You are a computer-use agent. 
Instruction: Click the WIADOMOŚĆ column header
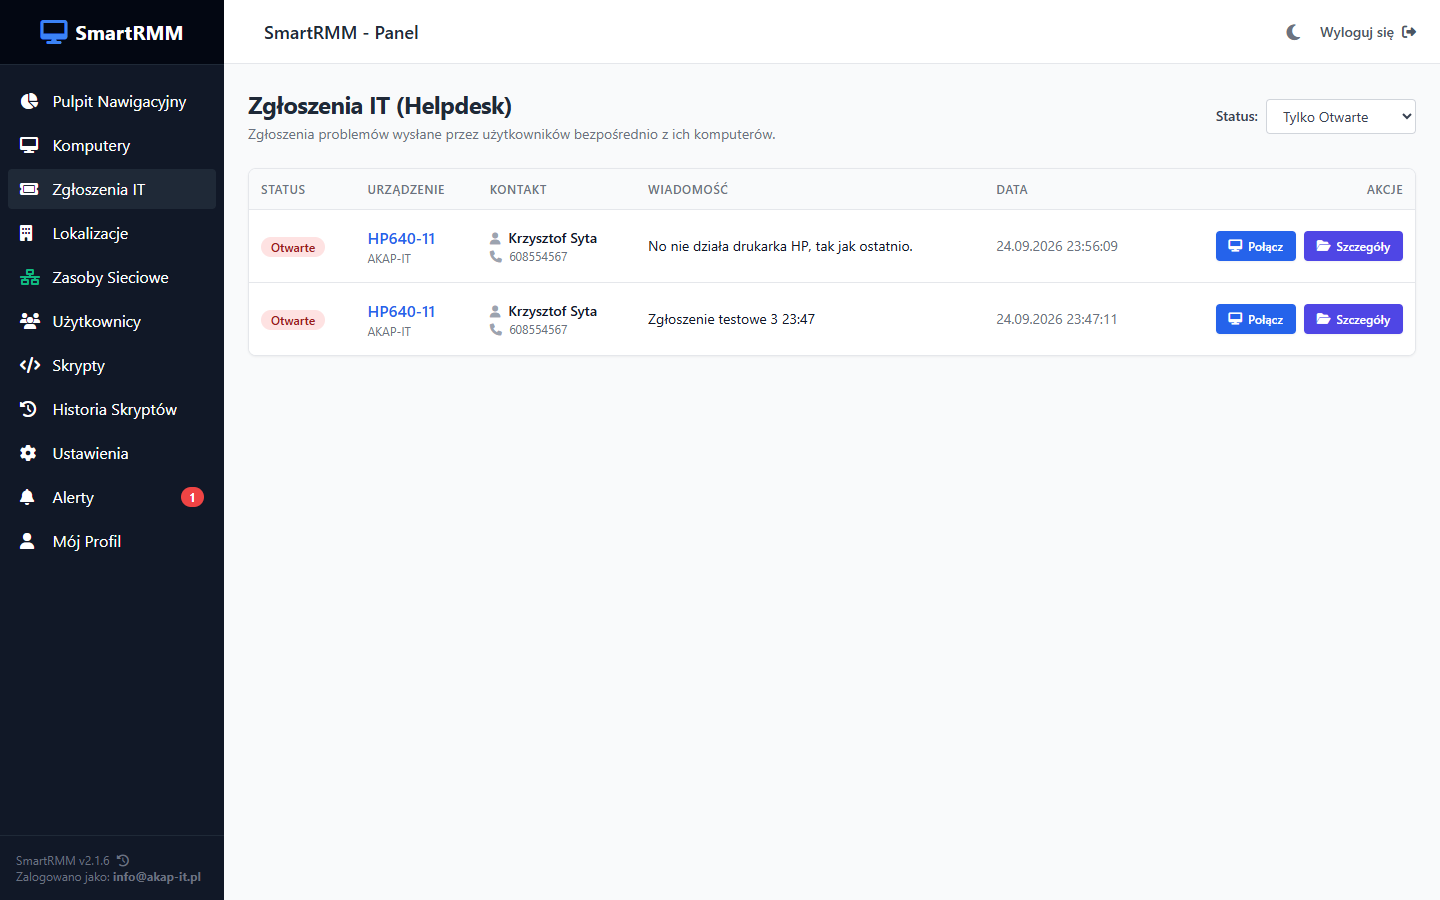(x=688, y=189)
